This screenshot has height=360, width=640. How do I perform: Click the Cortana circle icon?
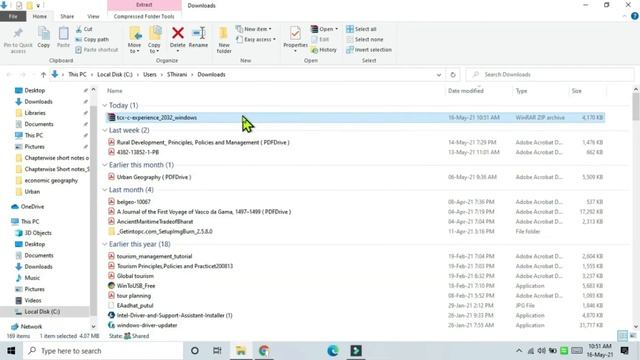[195, 351]
